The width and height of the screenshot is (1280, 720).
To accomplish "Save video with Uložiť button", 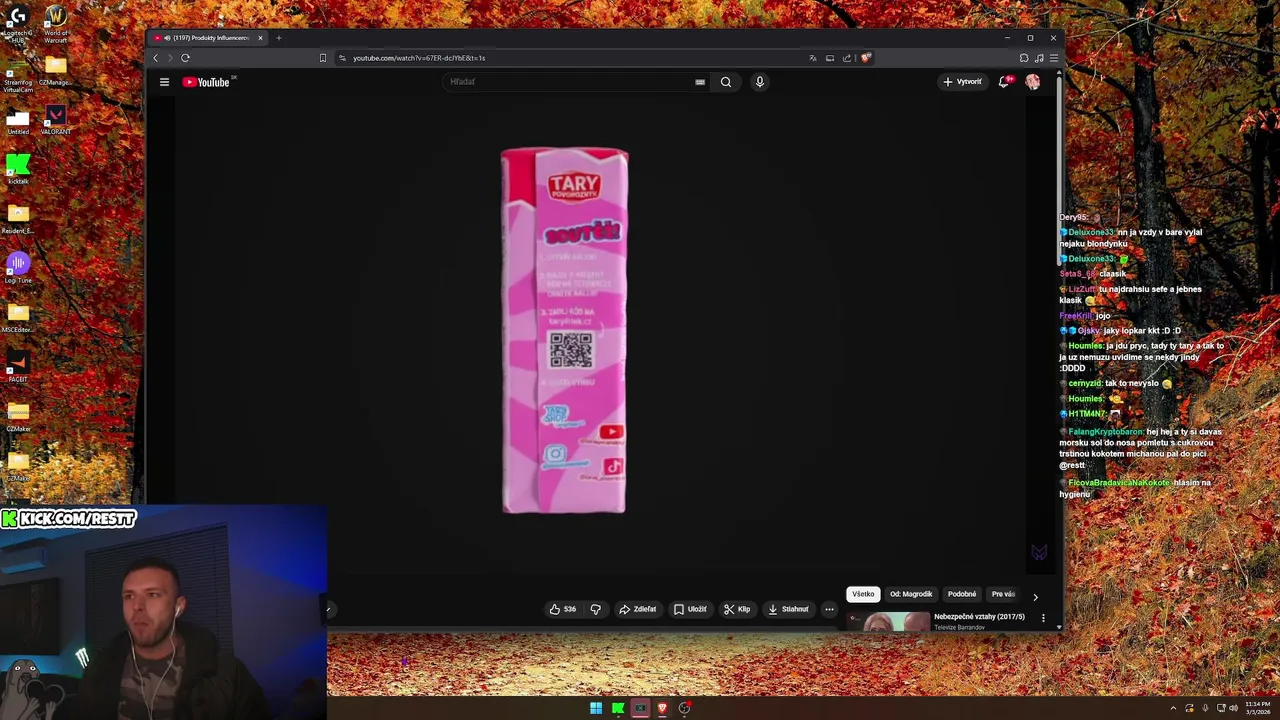I will (x=691, y=609).
